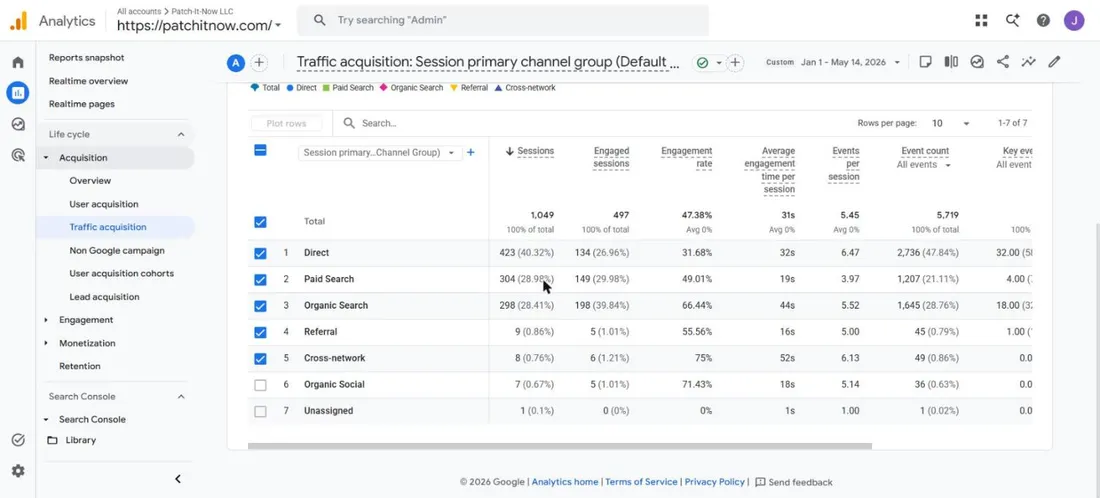Image resolution: width=1100 pixels, height=498 pixels.
Task: Open the user account avatar J
Action: tap(1074, 20)
